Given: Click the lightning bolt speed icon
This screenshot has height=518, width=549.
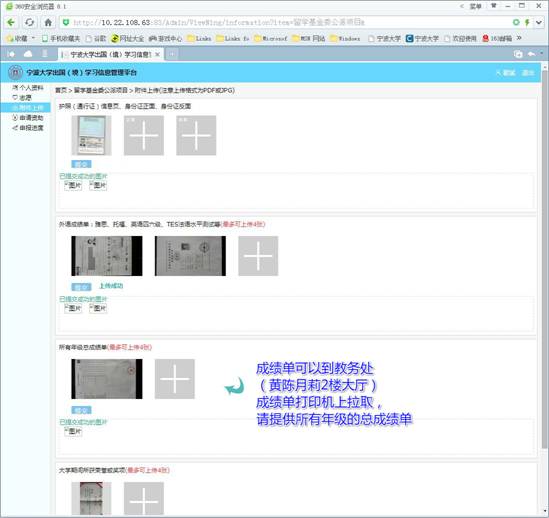Looking at the screenshot, I should tap(527, 22).
